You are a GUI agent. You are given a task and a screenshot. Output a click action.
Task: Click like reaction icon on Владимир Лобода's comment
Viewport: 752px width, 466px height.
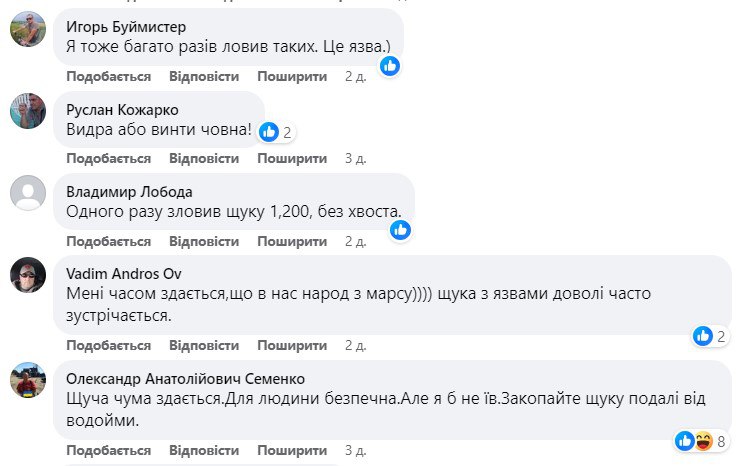click(400, 229)
